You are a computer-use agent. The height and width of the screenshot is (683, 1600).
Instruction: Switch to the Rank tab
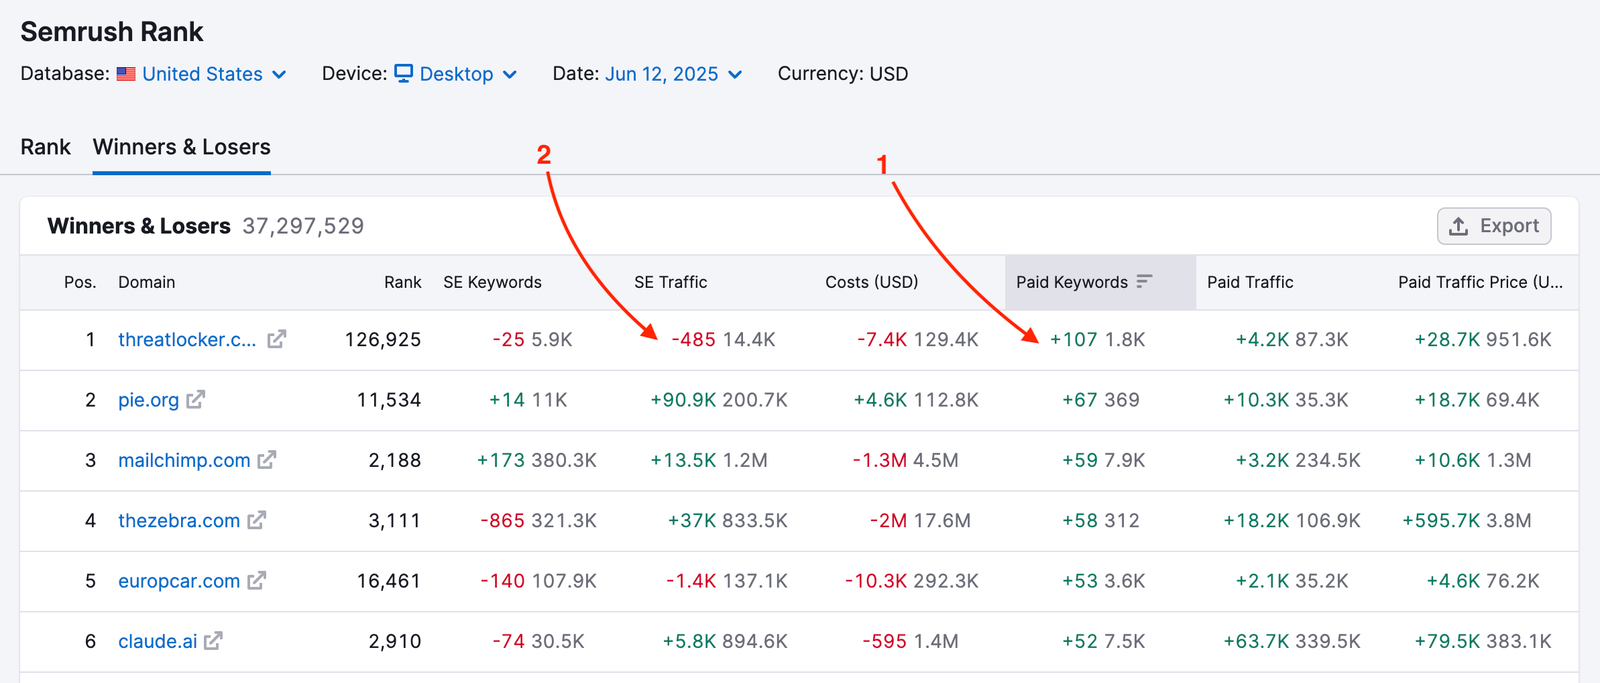[x=45, y=147]
